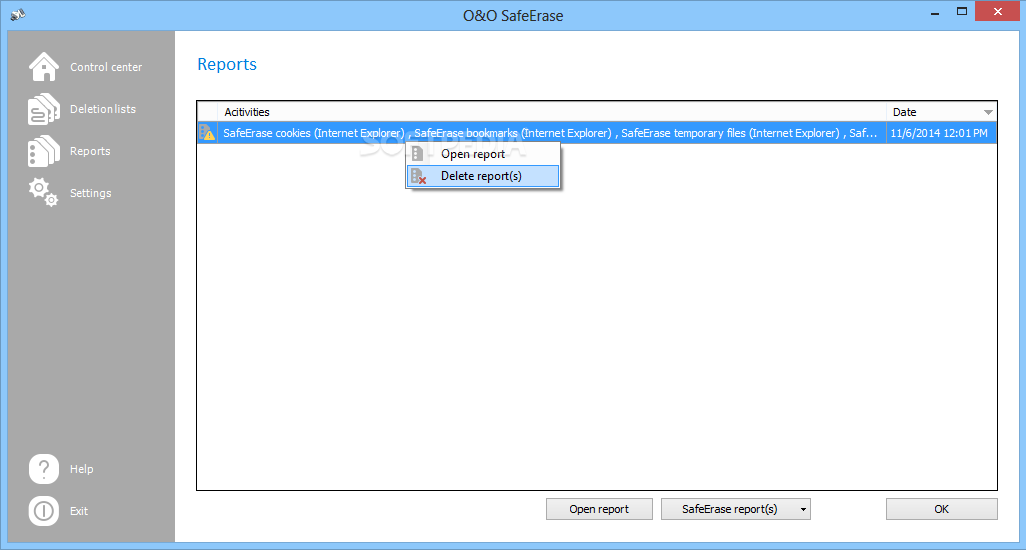Click the warning icon on the report row
Image resolution: width=1026 pixels, height=550 pixels.
[x=207, y=133]
